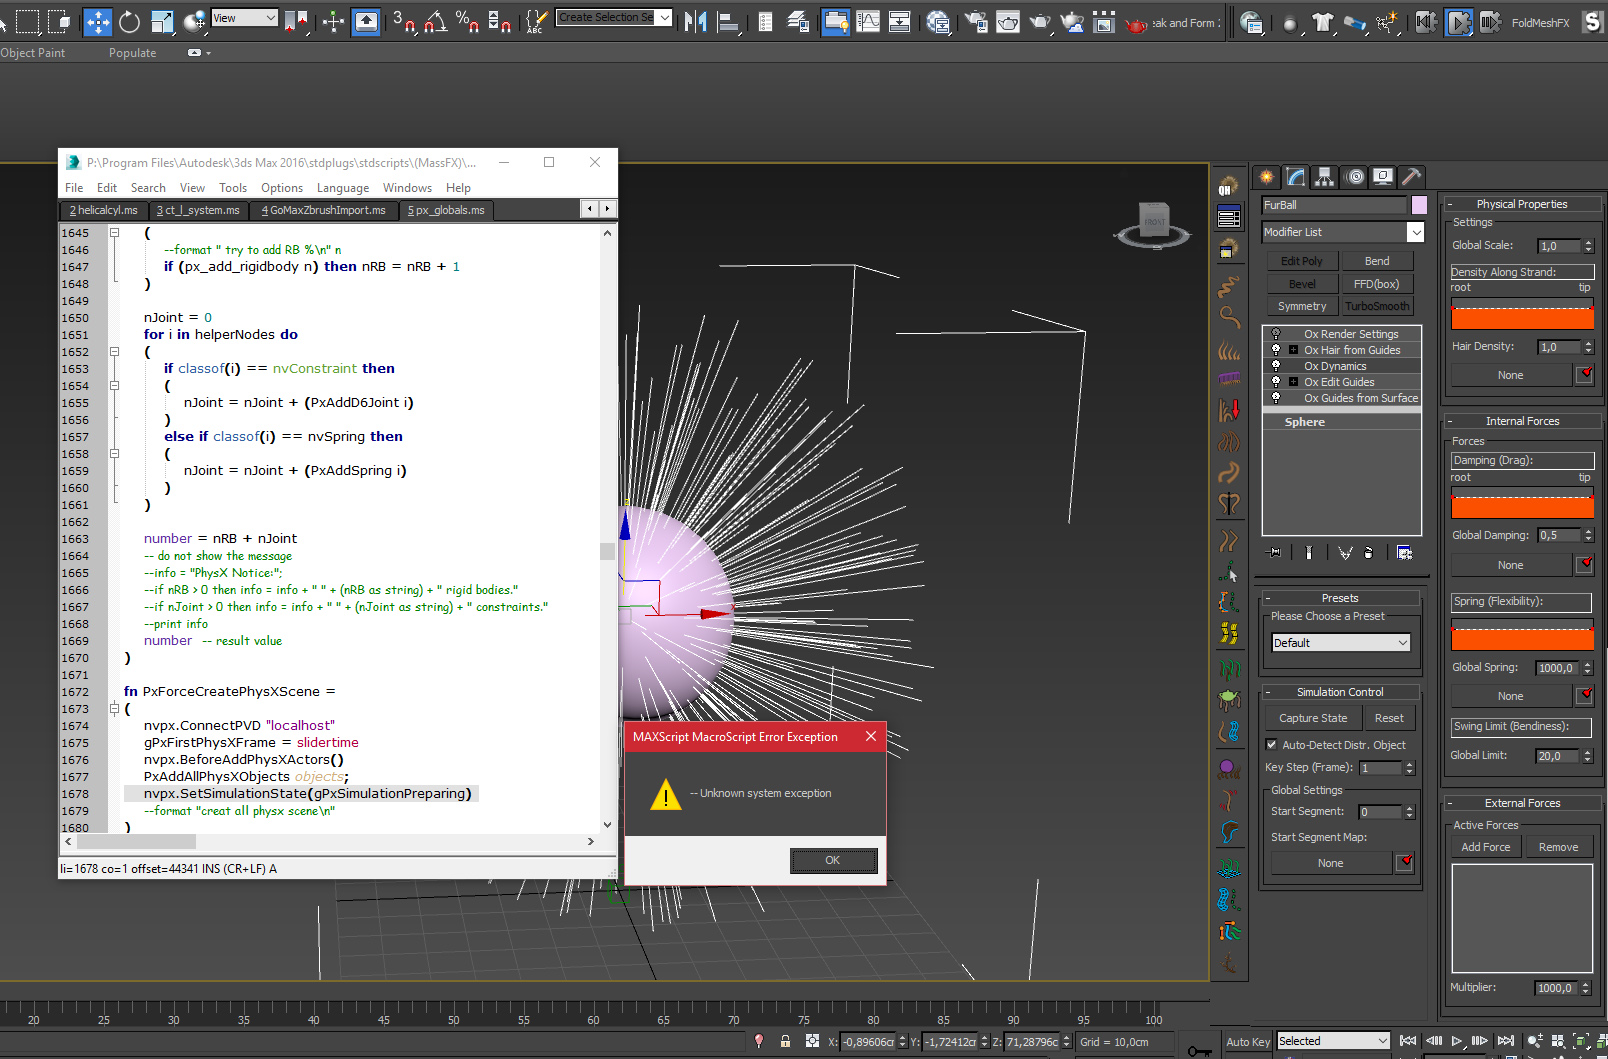
Task: Click the Capture State button
Action: tap(1312, 718)
